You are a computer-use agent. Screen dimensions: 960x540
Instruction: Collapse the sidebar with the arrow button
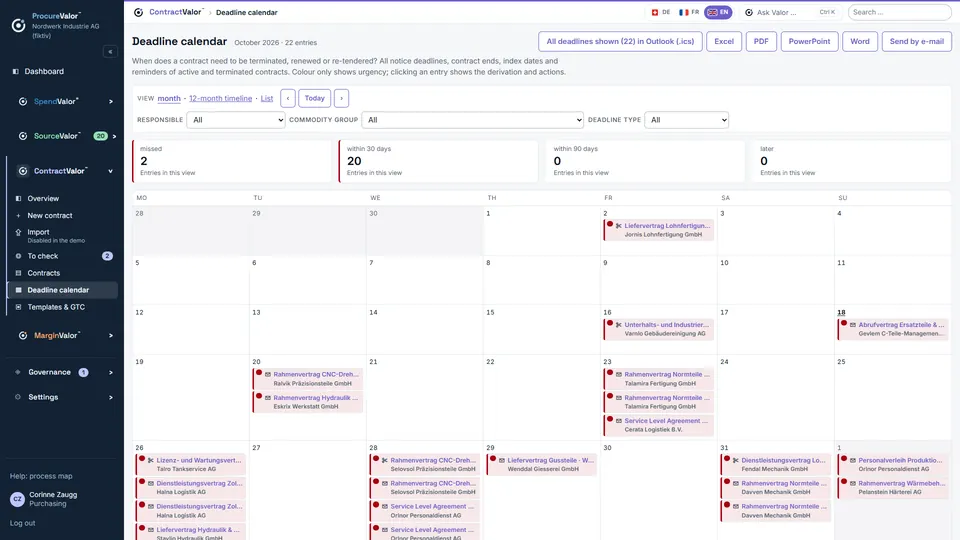[110, 52]
